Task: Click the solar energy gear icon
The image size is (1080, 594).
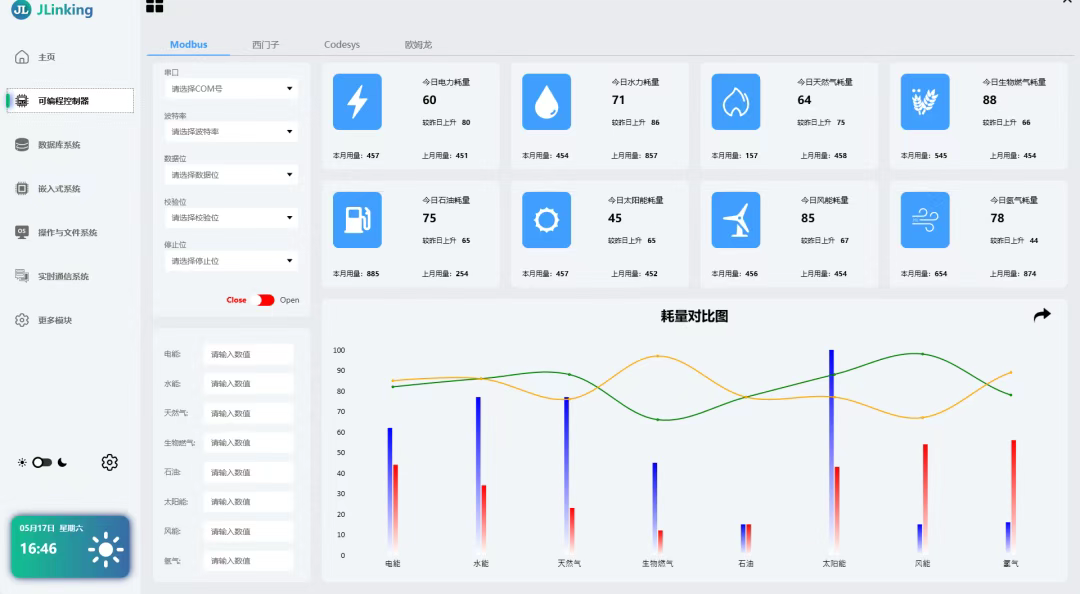Action: (x=545, y=220)
